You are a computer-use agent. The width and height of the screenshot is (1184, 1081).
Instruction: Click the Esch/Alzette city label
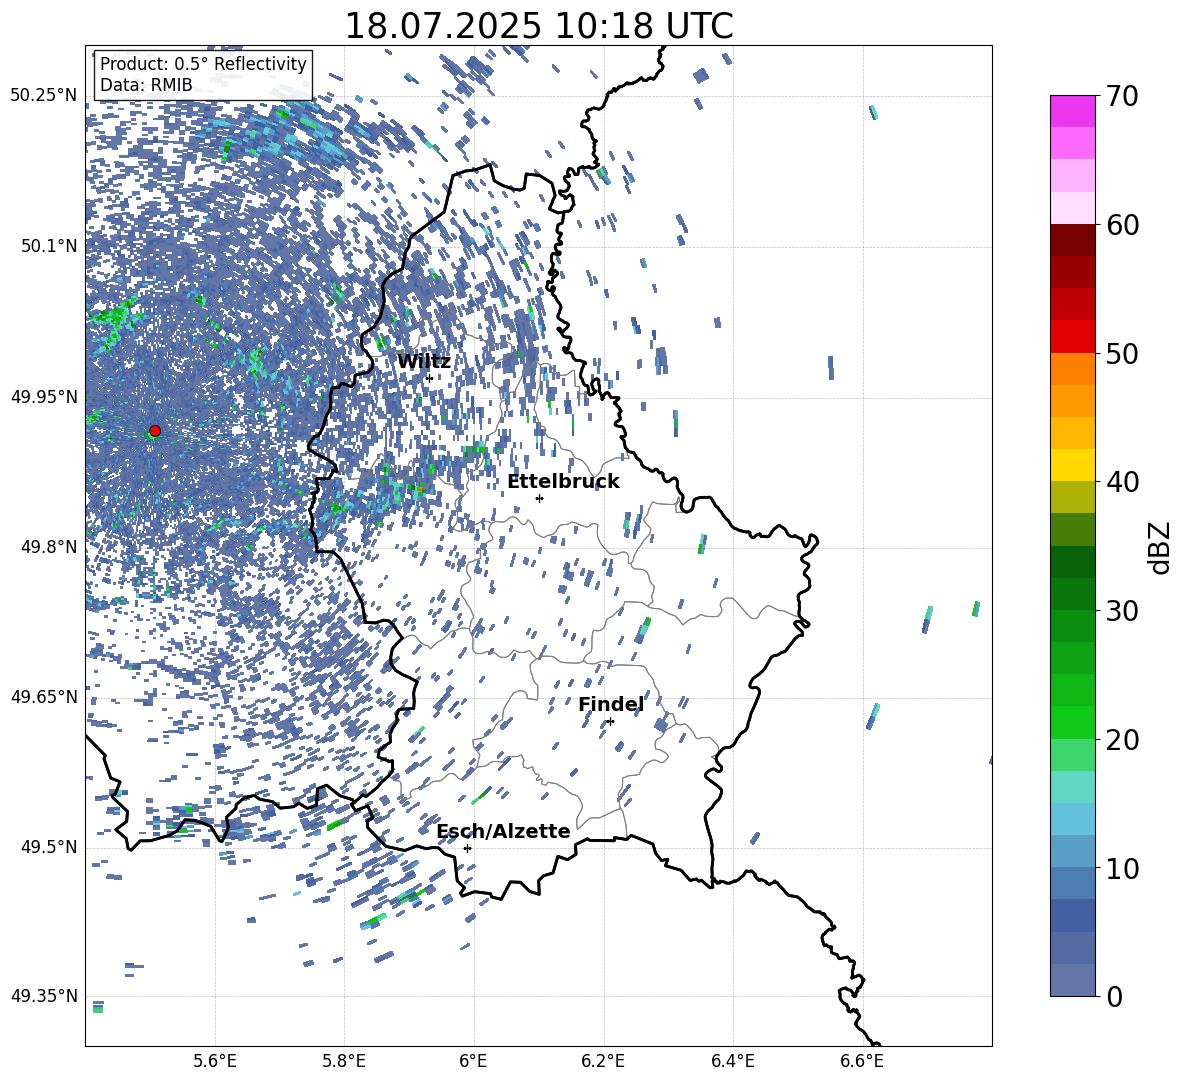pyautogui.click(x=504, y=831)
